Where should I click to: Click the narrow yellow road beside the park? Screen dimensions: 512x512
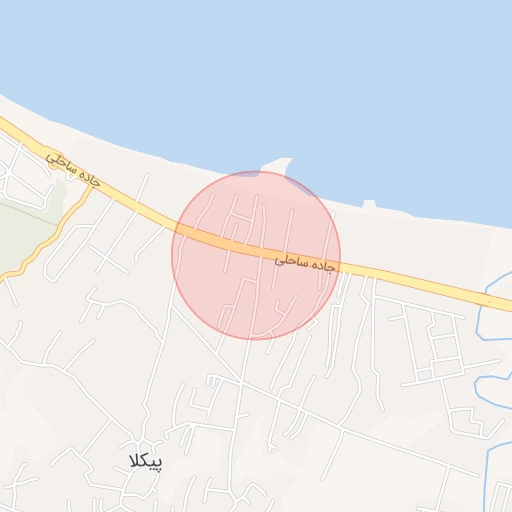[x=55, y=233]
